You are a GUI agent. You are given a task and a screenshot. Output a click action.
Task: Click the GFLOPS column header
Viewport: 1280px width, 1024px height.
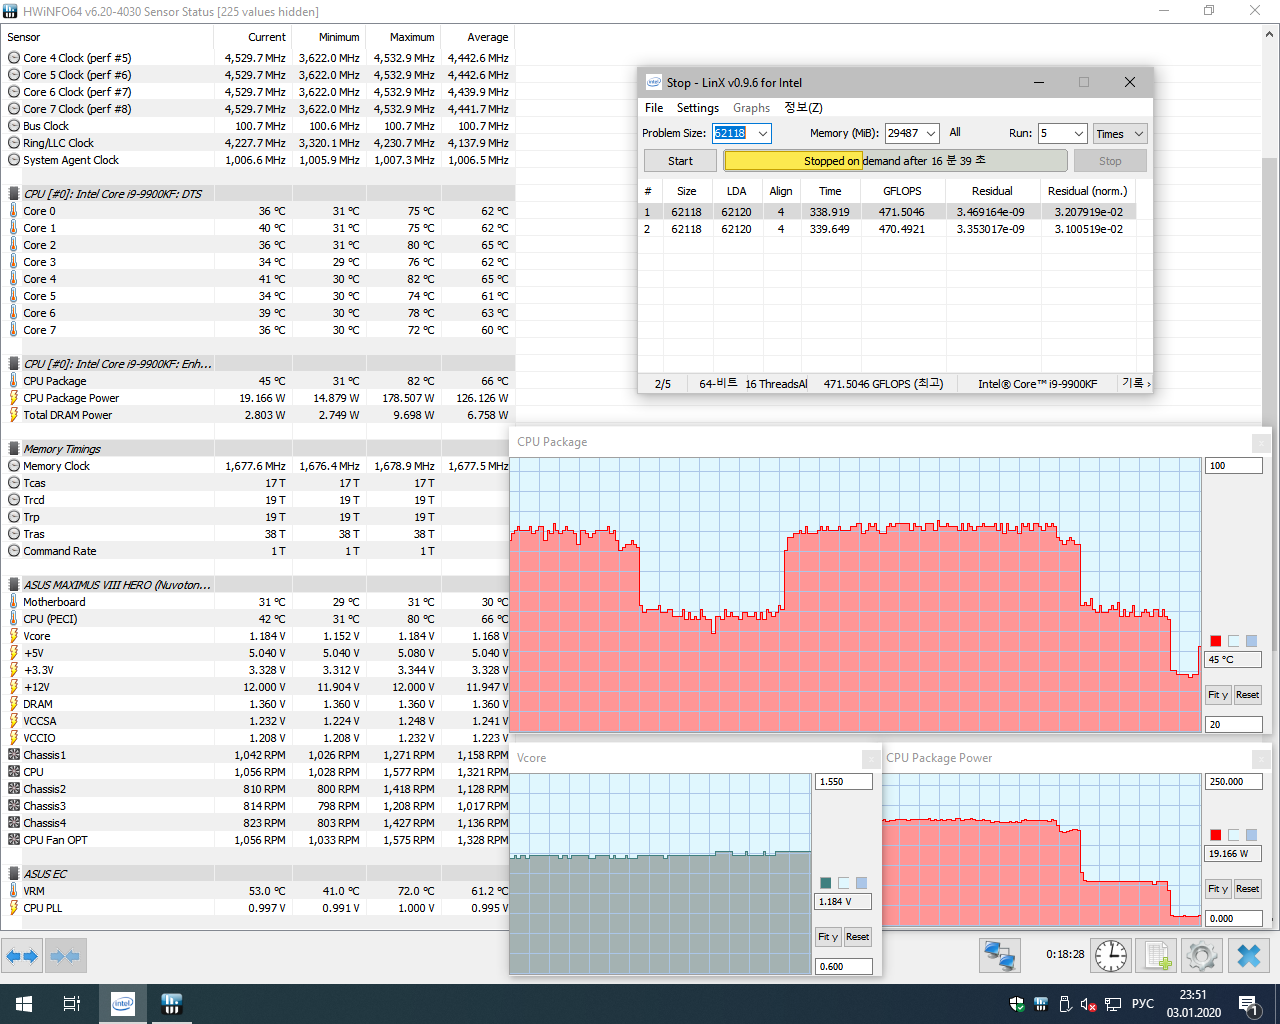pos(902,191)
